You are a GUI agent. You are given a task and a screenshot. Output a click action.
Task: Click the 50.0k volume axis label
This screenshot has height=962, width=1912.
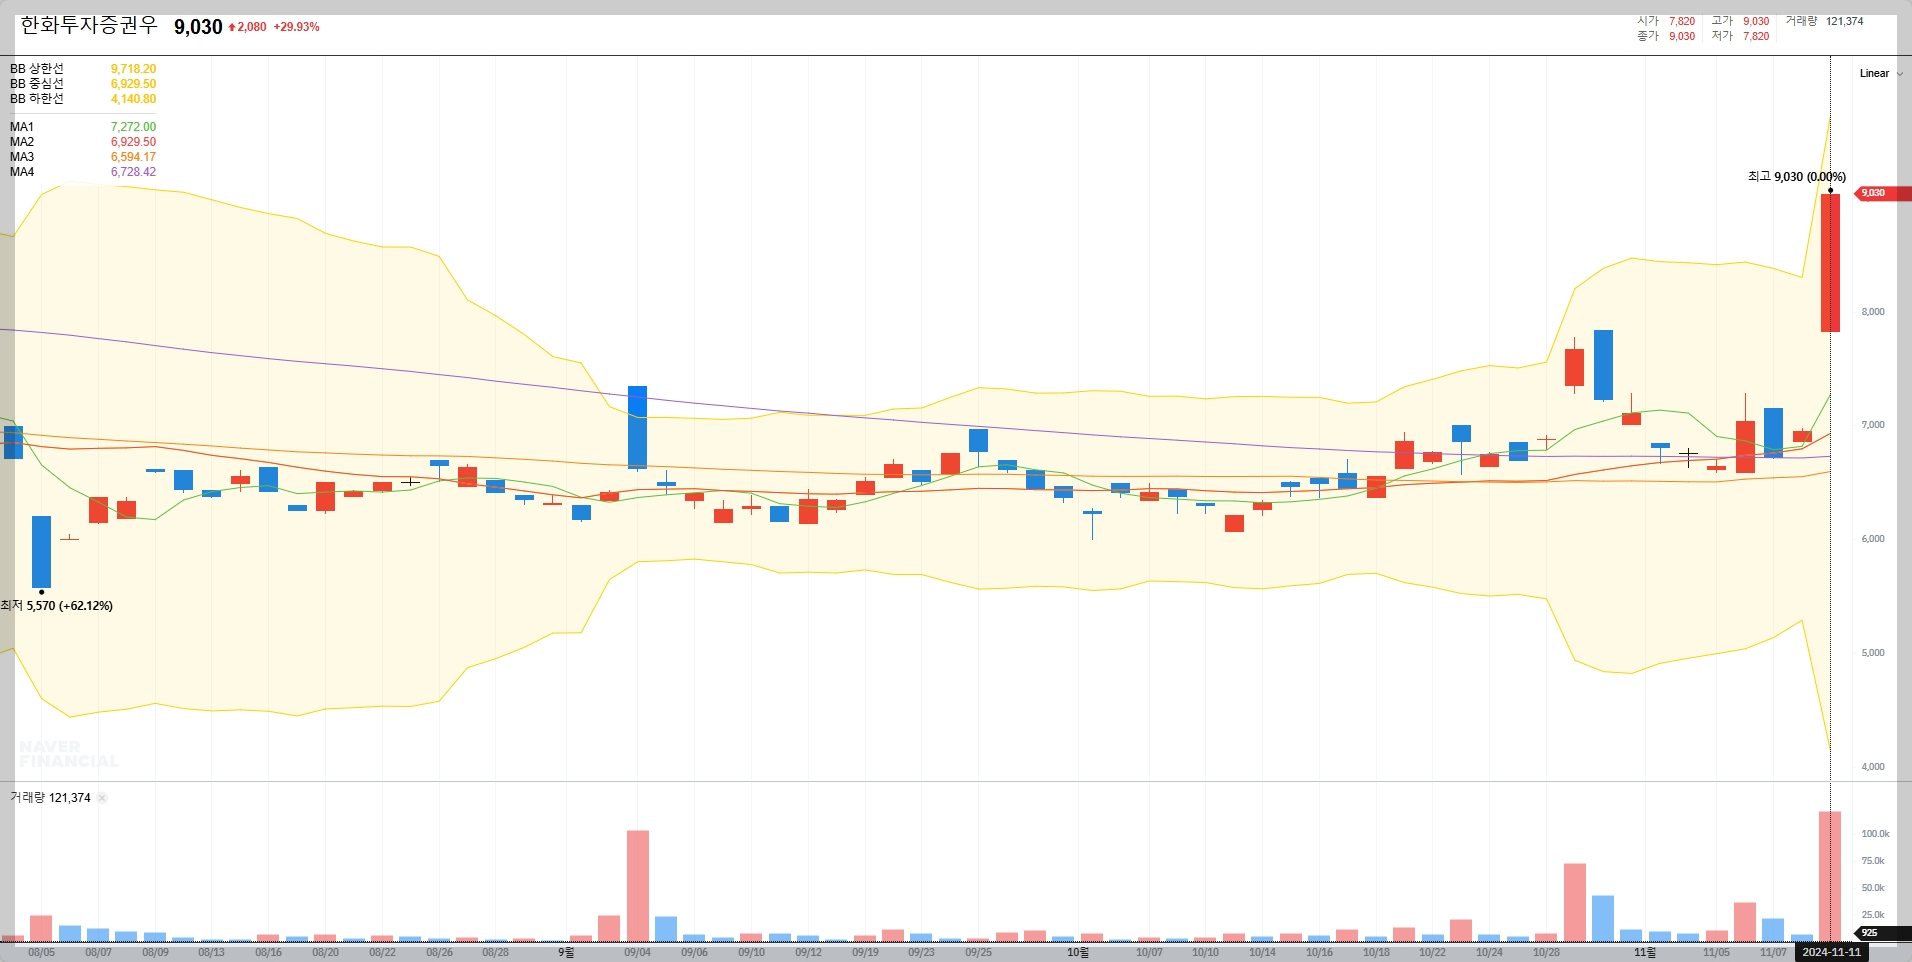click(1873, 888)
